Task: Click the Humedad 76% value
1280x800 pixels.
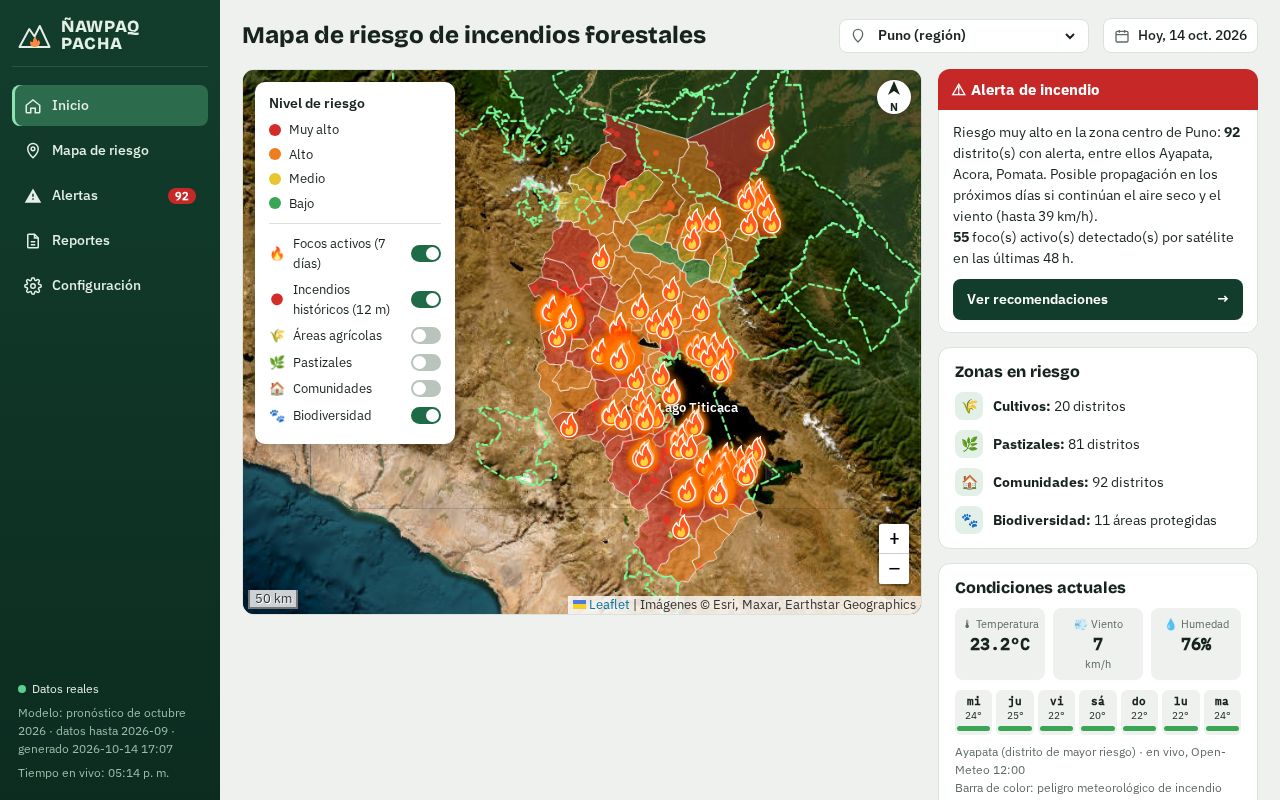Action: coord(1196,645)
